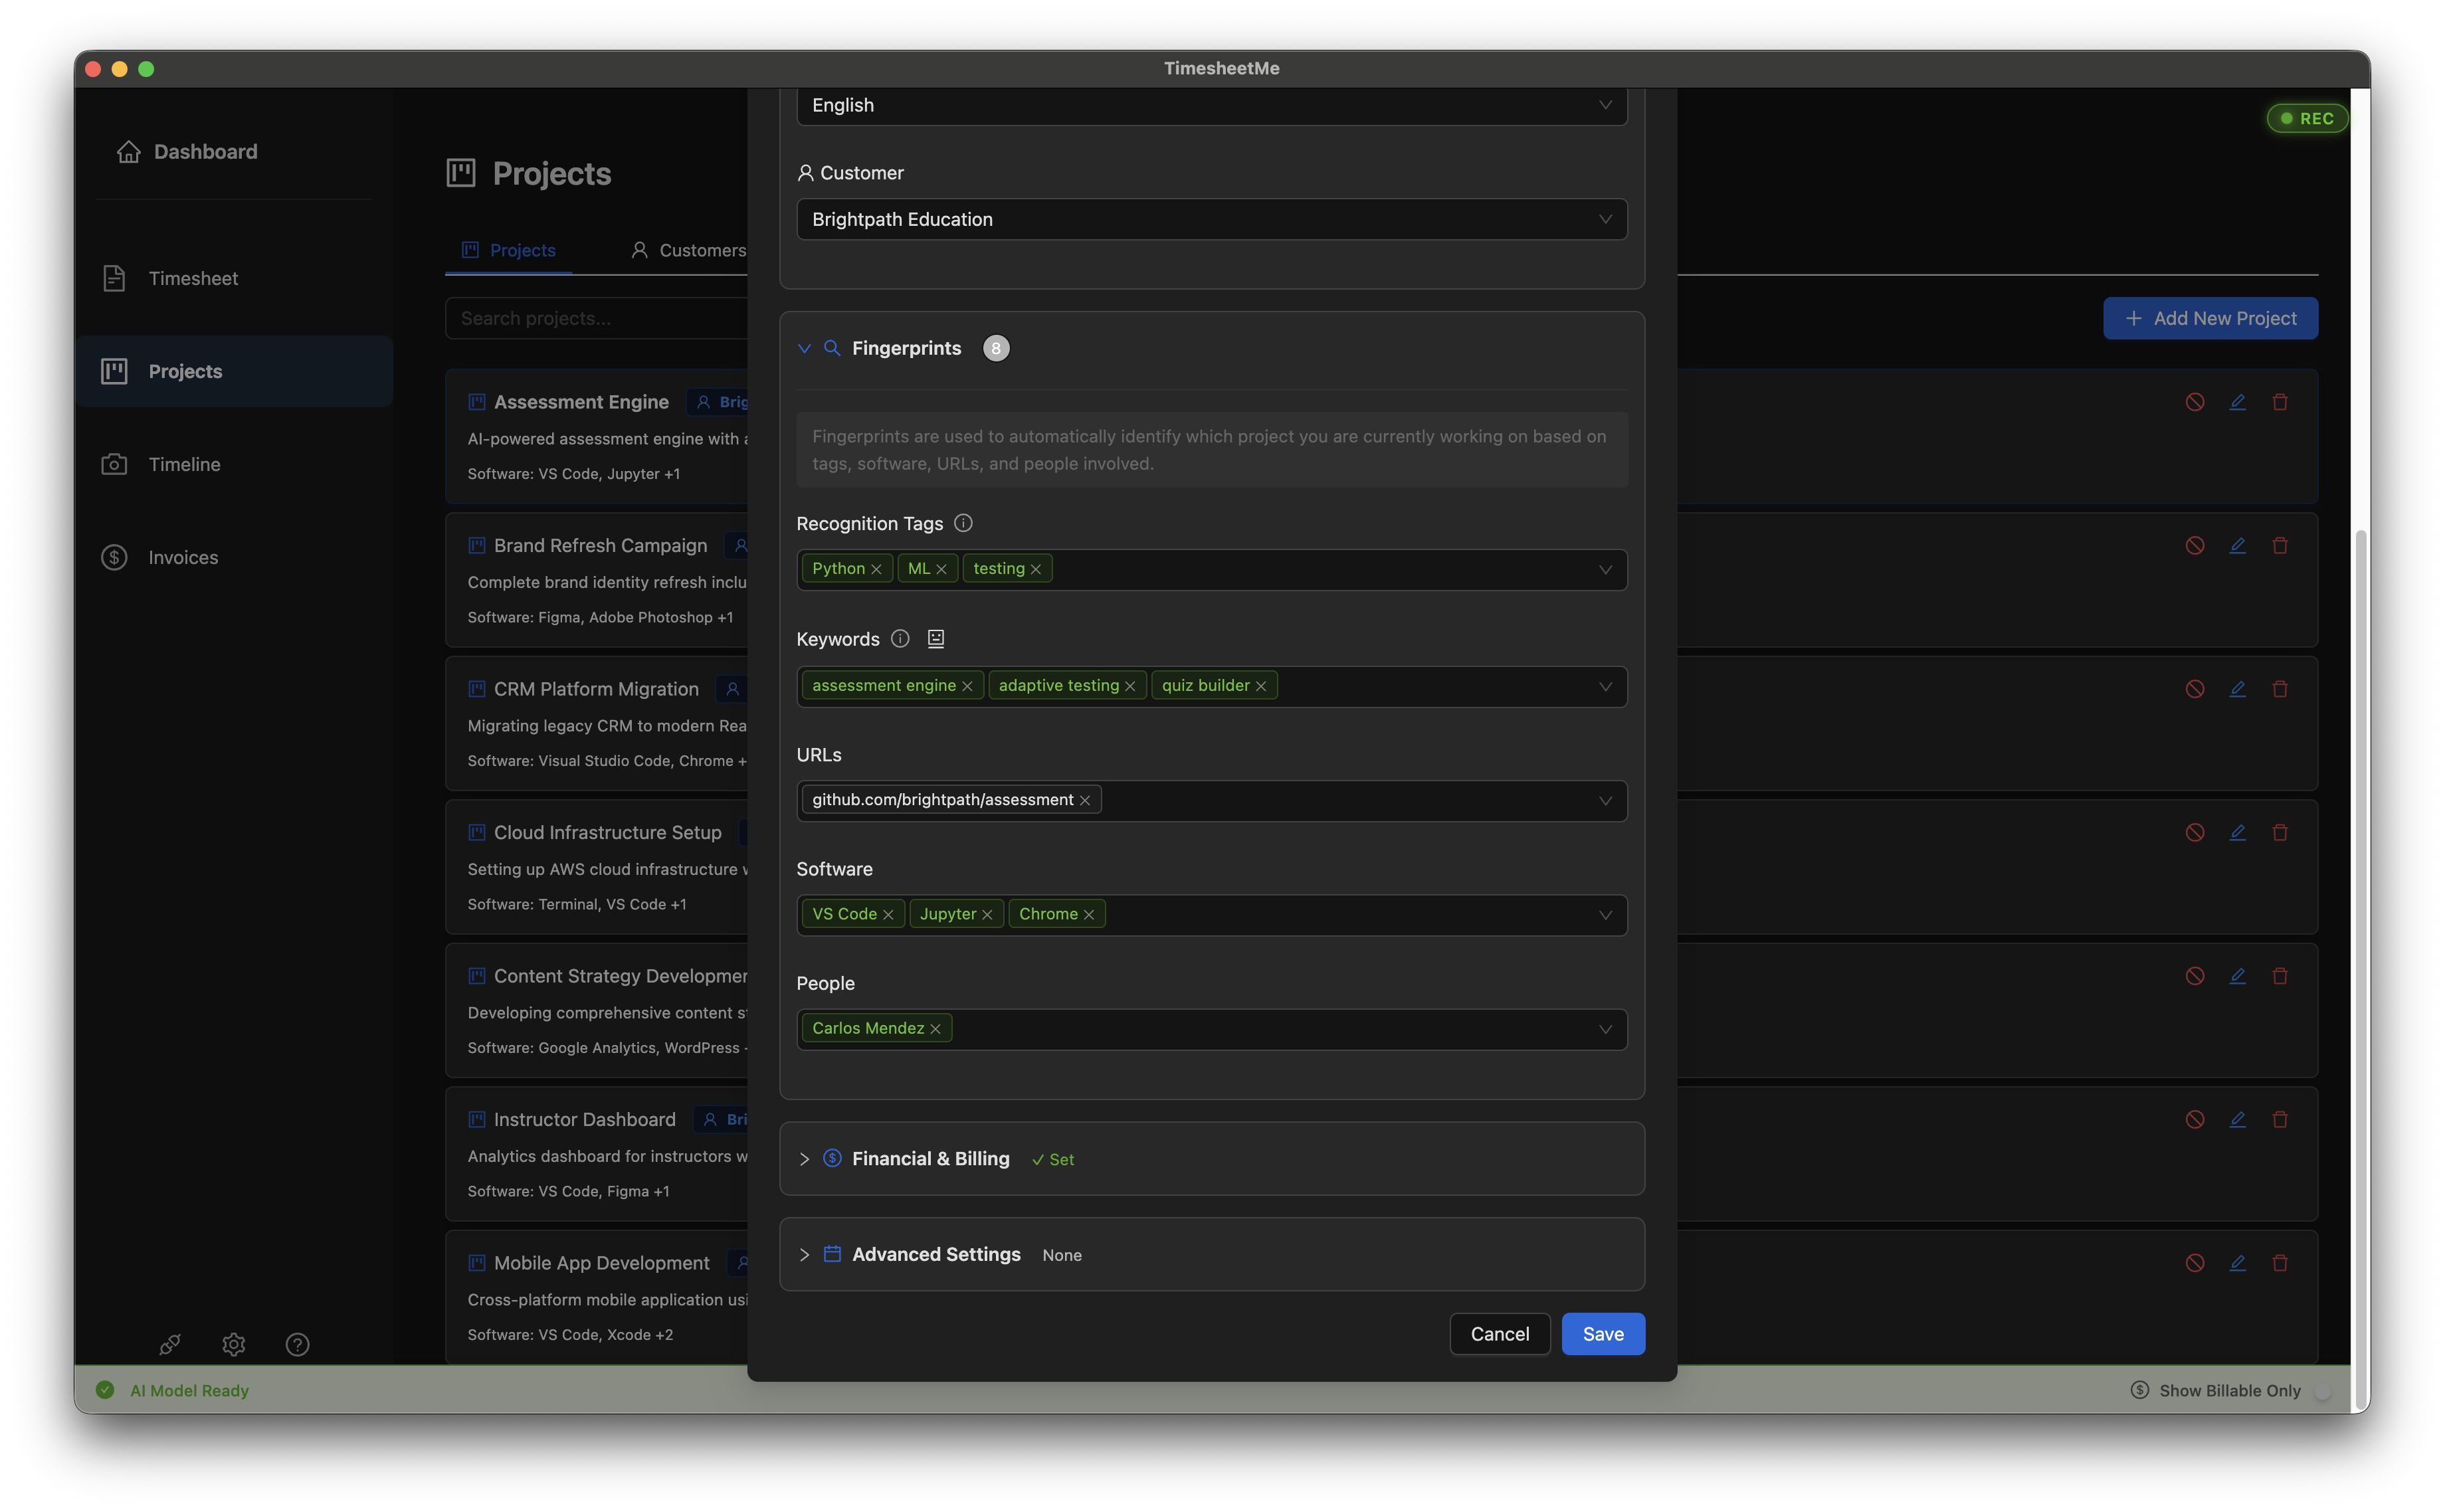Image resolution: width=2445 pixels, height=1512 pixels.
Task: Collapse the Fingerprints section
Action: tap(804, 348)
